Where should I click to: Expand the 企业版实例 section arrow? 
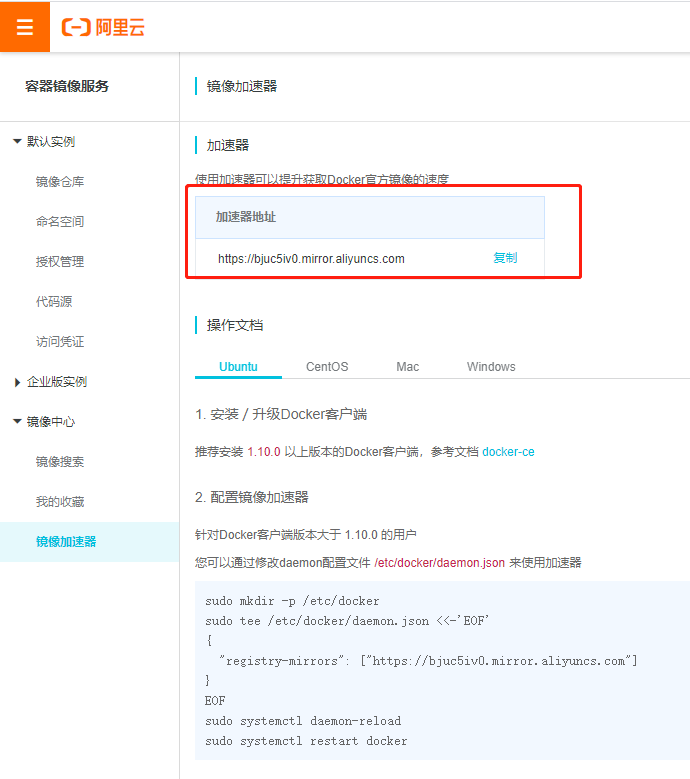click(x=17, y=382)
